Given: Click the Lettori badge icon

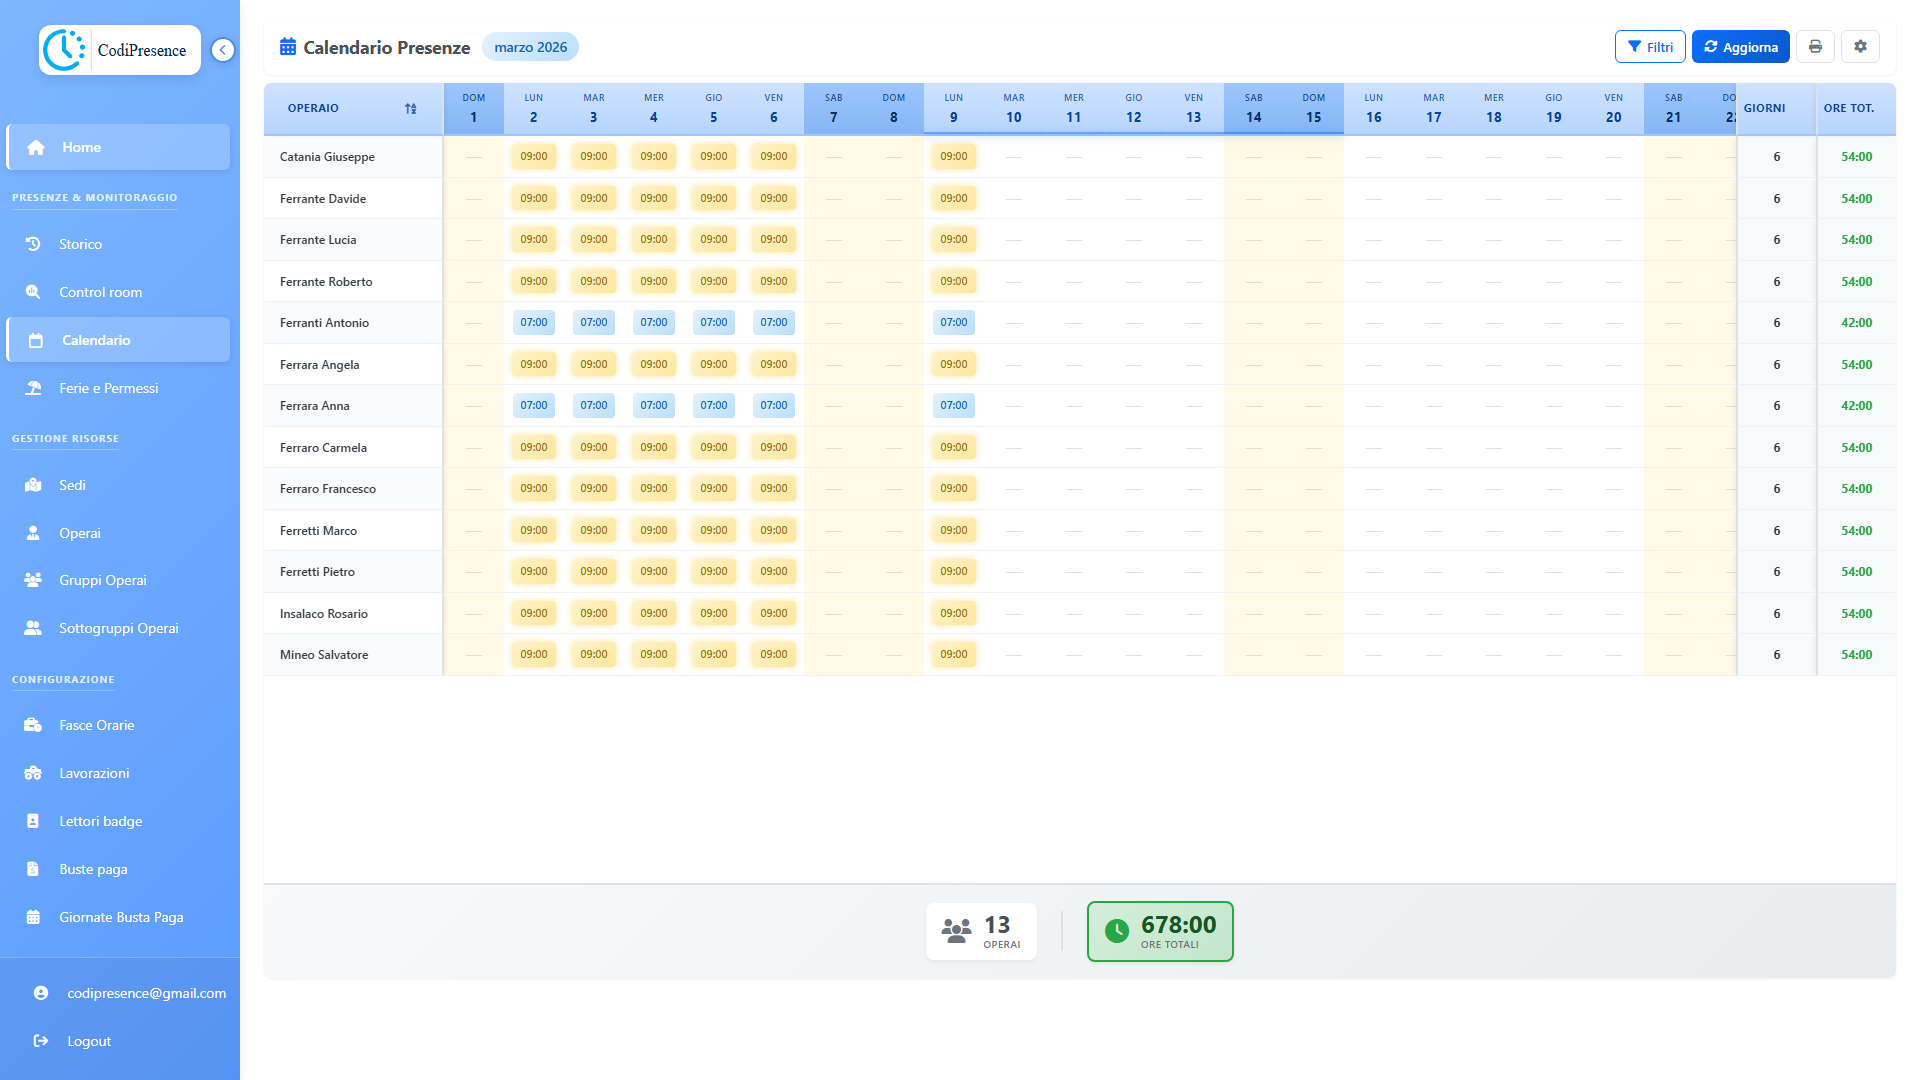Looking at the screenshot, I should coord(33,821).
